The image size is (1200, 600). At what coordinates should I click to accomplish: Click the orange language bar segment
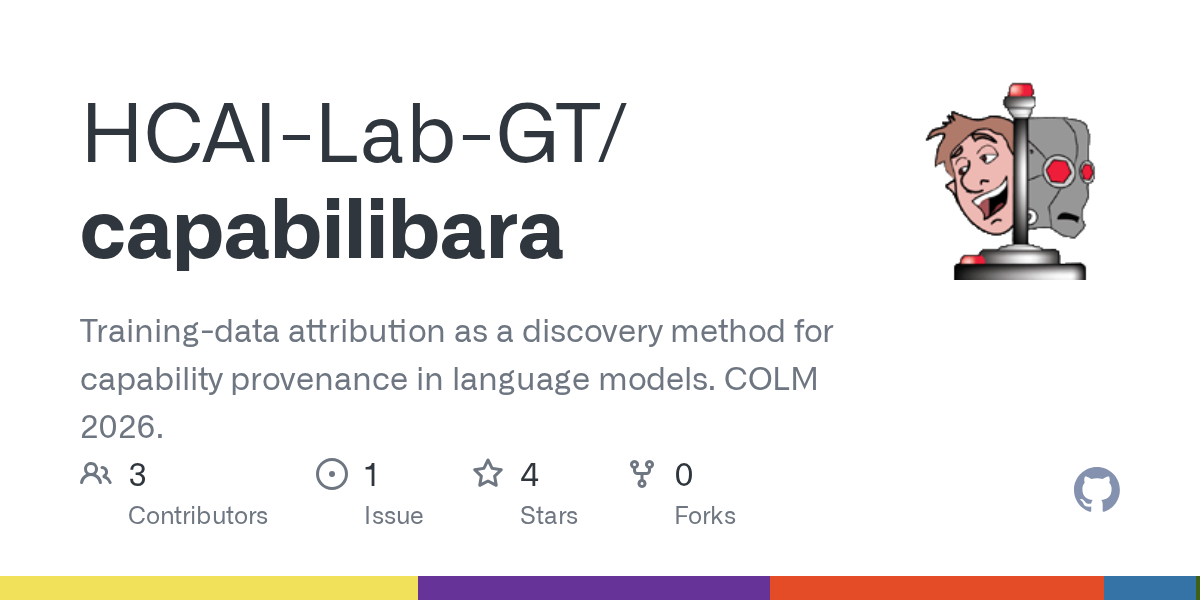click(937, 588)
